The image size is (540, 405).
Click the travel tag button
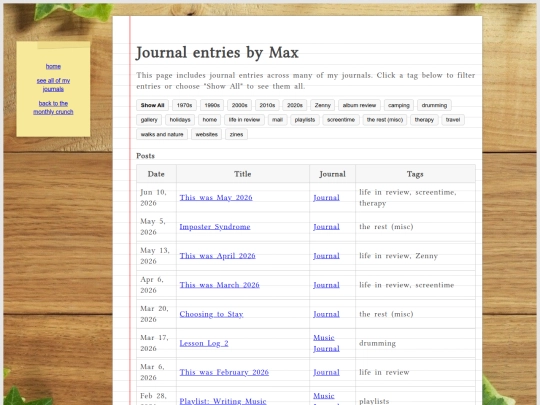click(x=453, y=120)
